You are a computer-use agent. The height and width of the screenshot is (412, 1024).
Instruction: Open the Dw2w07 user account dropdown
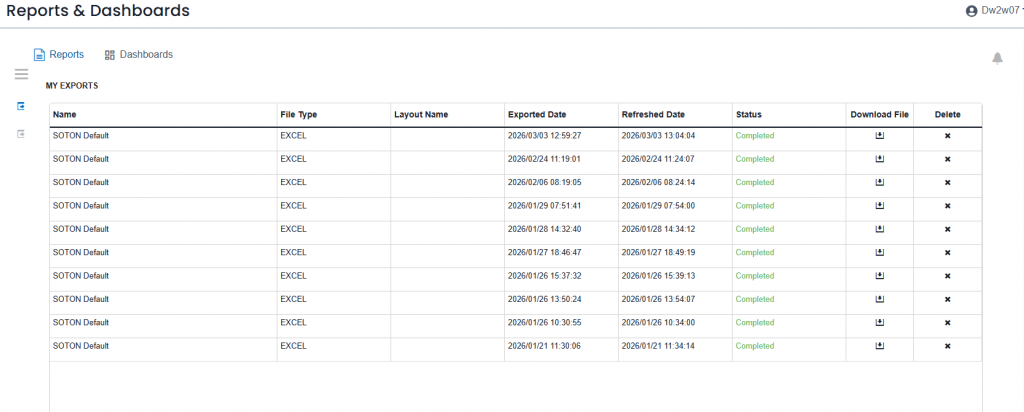pos(994,11)
